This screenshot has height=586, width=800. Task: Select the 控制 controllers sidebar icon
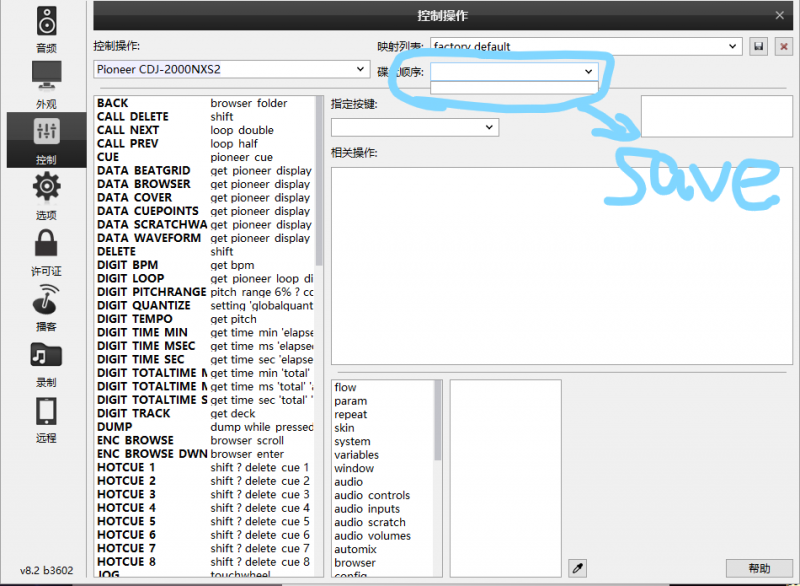[x=46, y=138]
